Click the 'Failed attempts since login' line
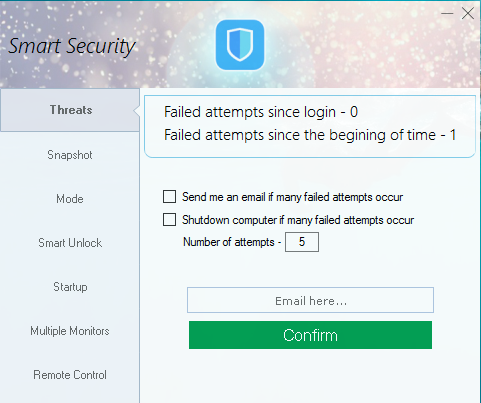481x403 pixels. [261, 112]
